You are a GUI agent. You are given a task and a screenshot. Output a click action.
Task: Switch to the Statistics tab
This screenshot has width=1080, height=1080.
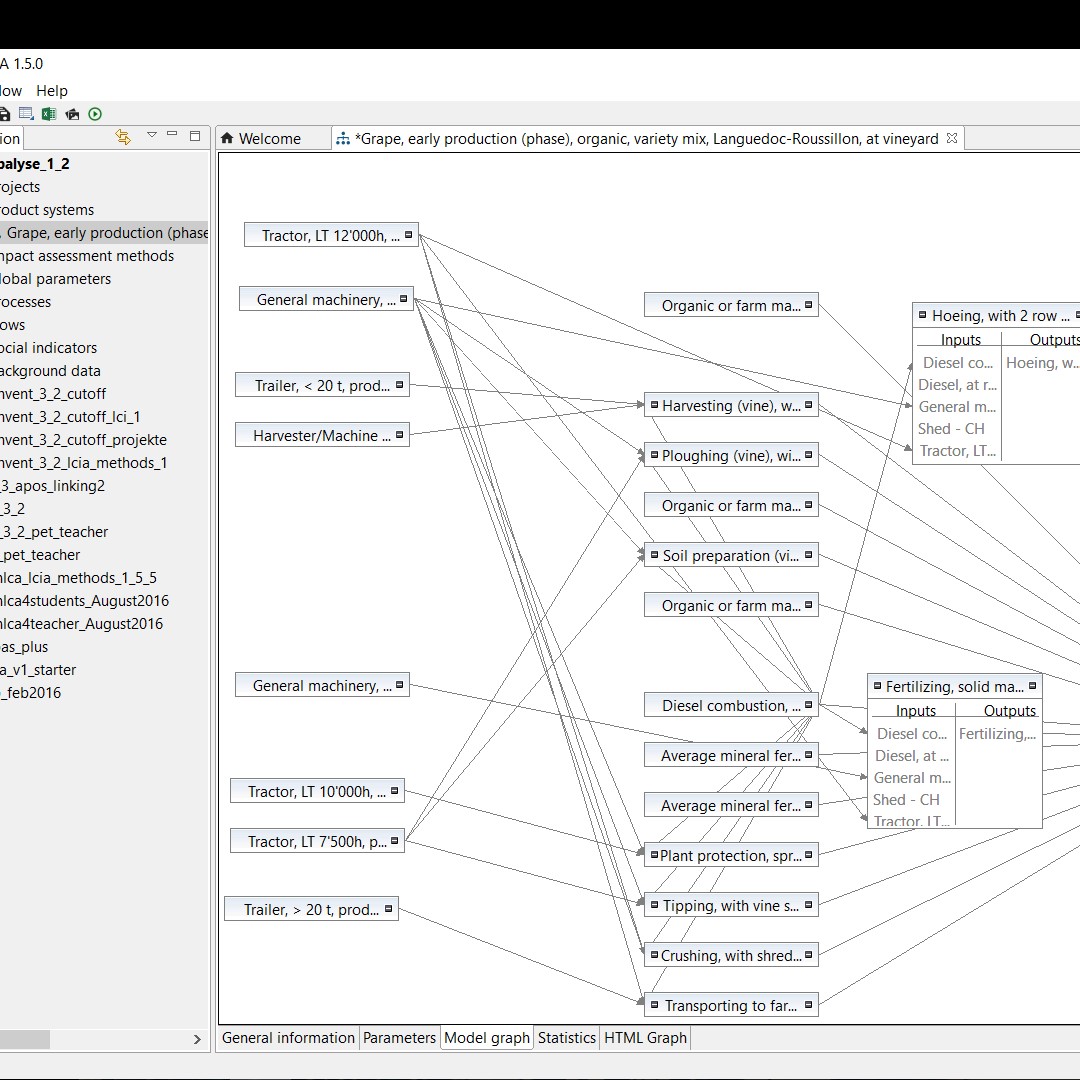(567, 1037)
